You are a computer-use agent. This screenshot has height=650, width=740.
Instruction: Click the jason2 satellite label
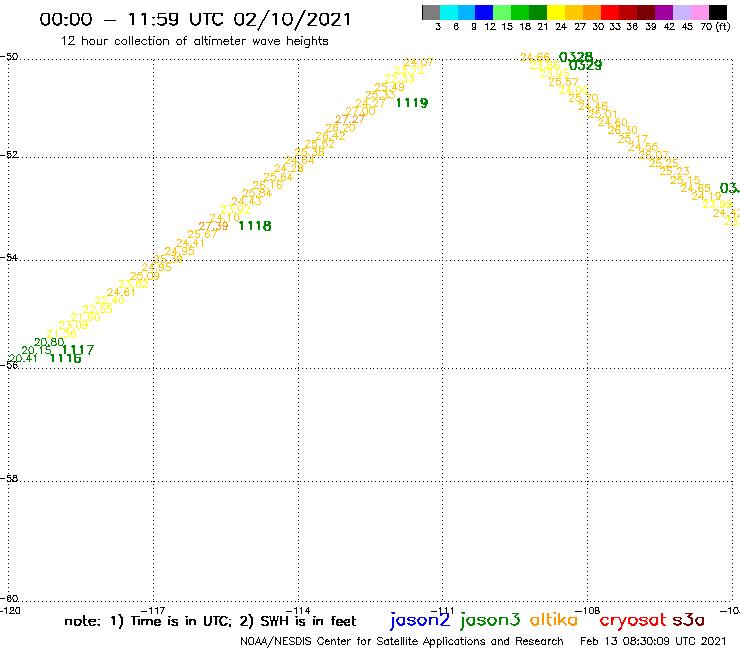(420, 620)
